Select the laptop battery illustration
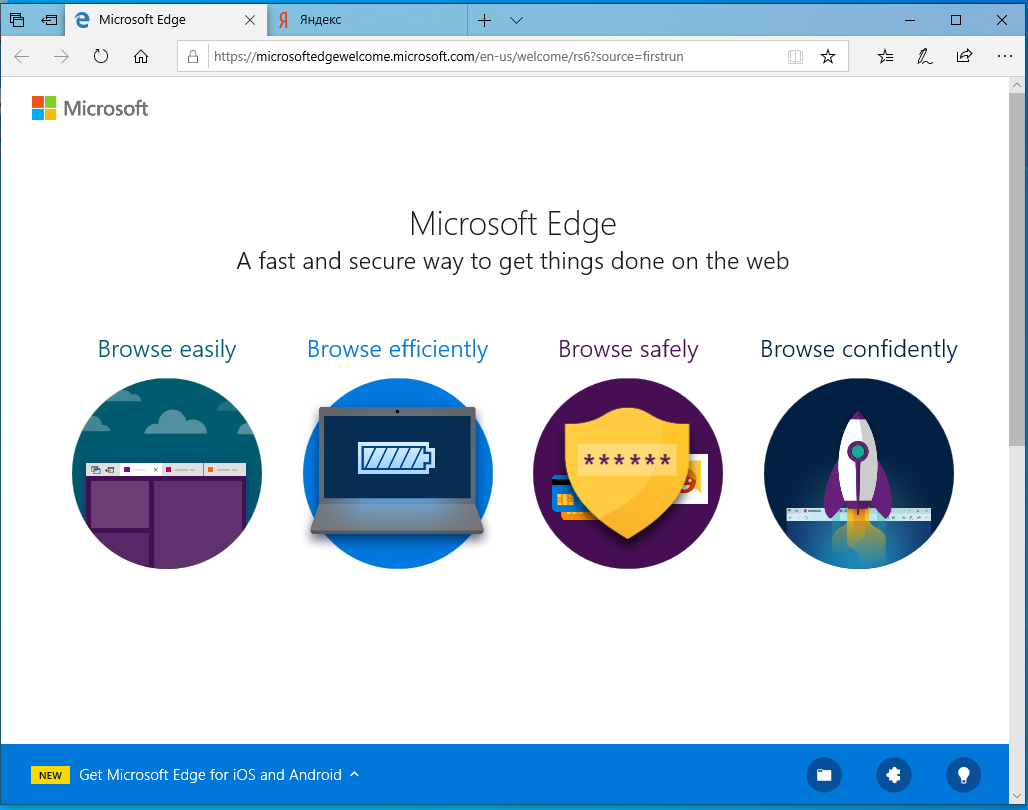This screenshot has width=1028, height=810. (397, 474)
